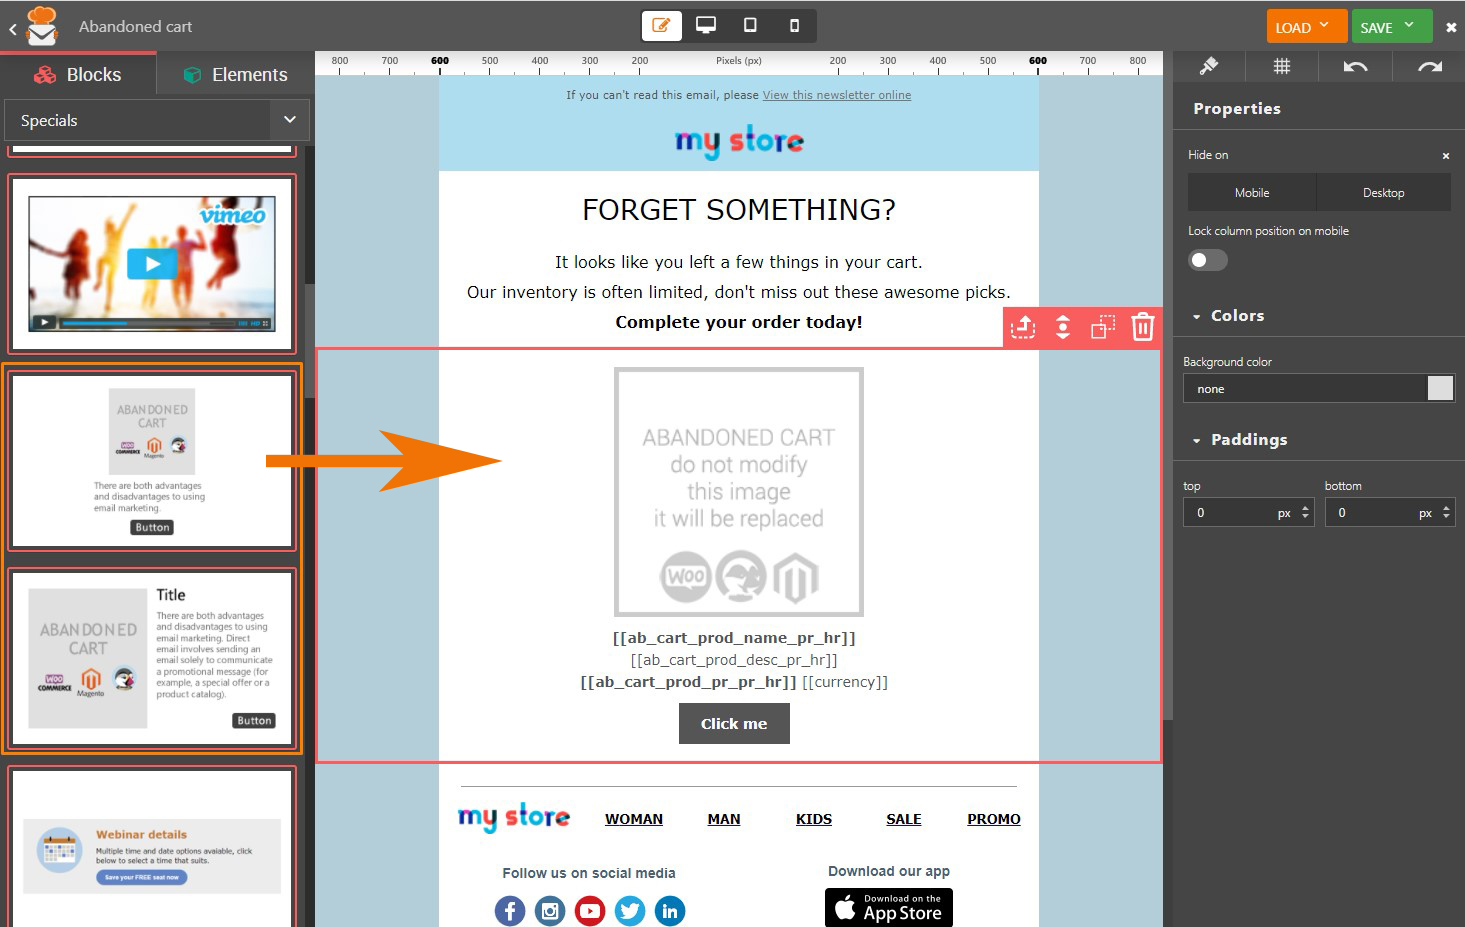The image size is (1465, 927).
Task: Preview email in tablet view
Action: click(x=750, y=26)
